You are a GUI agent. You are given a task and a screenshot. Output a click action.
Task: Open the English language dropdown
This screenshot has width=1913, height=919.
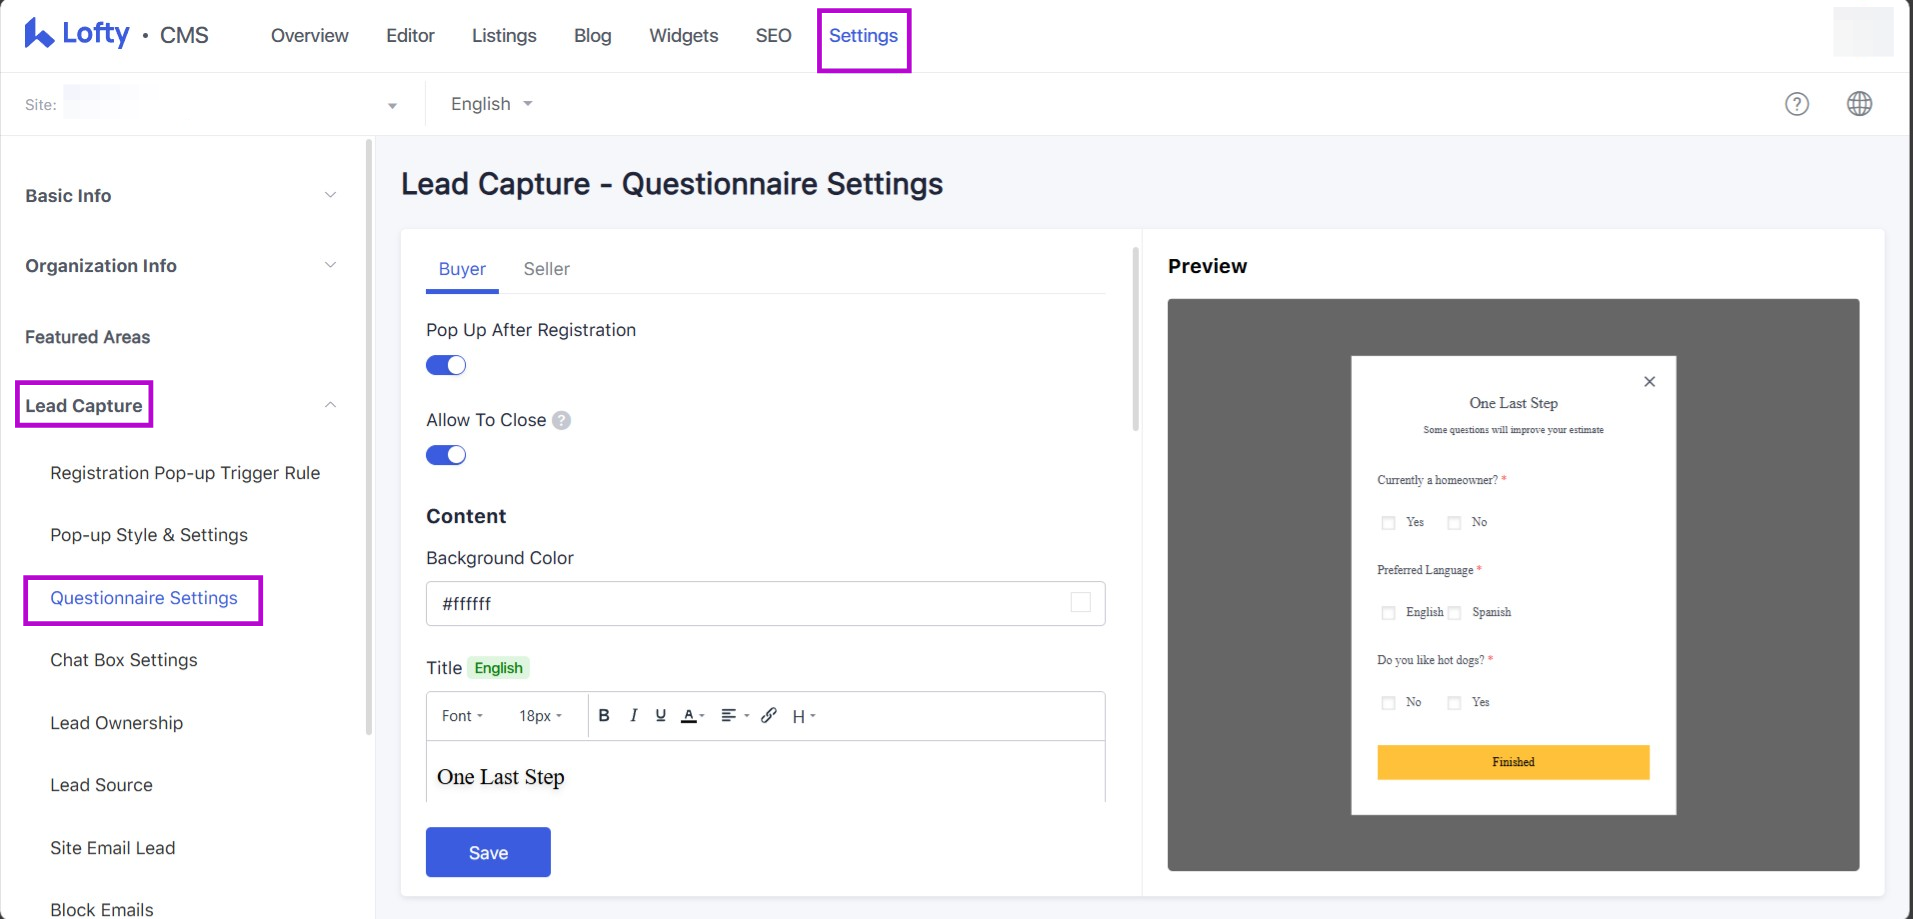(491, 104)
